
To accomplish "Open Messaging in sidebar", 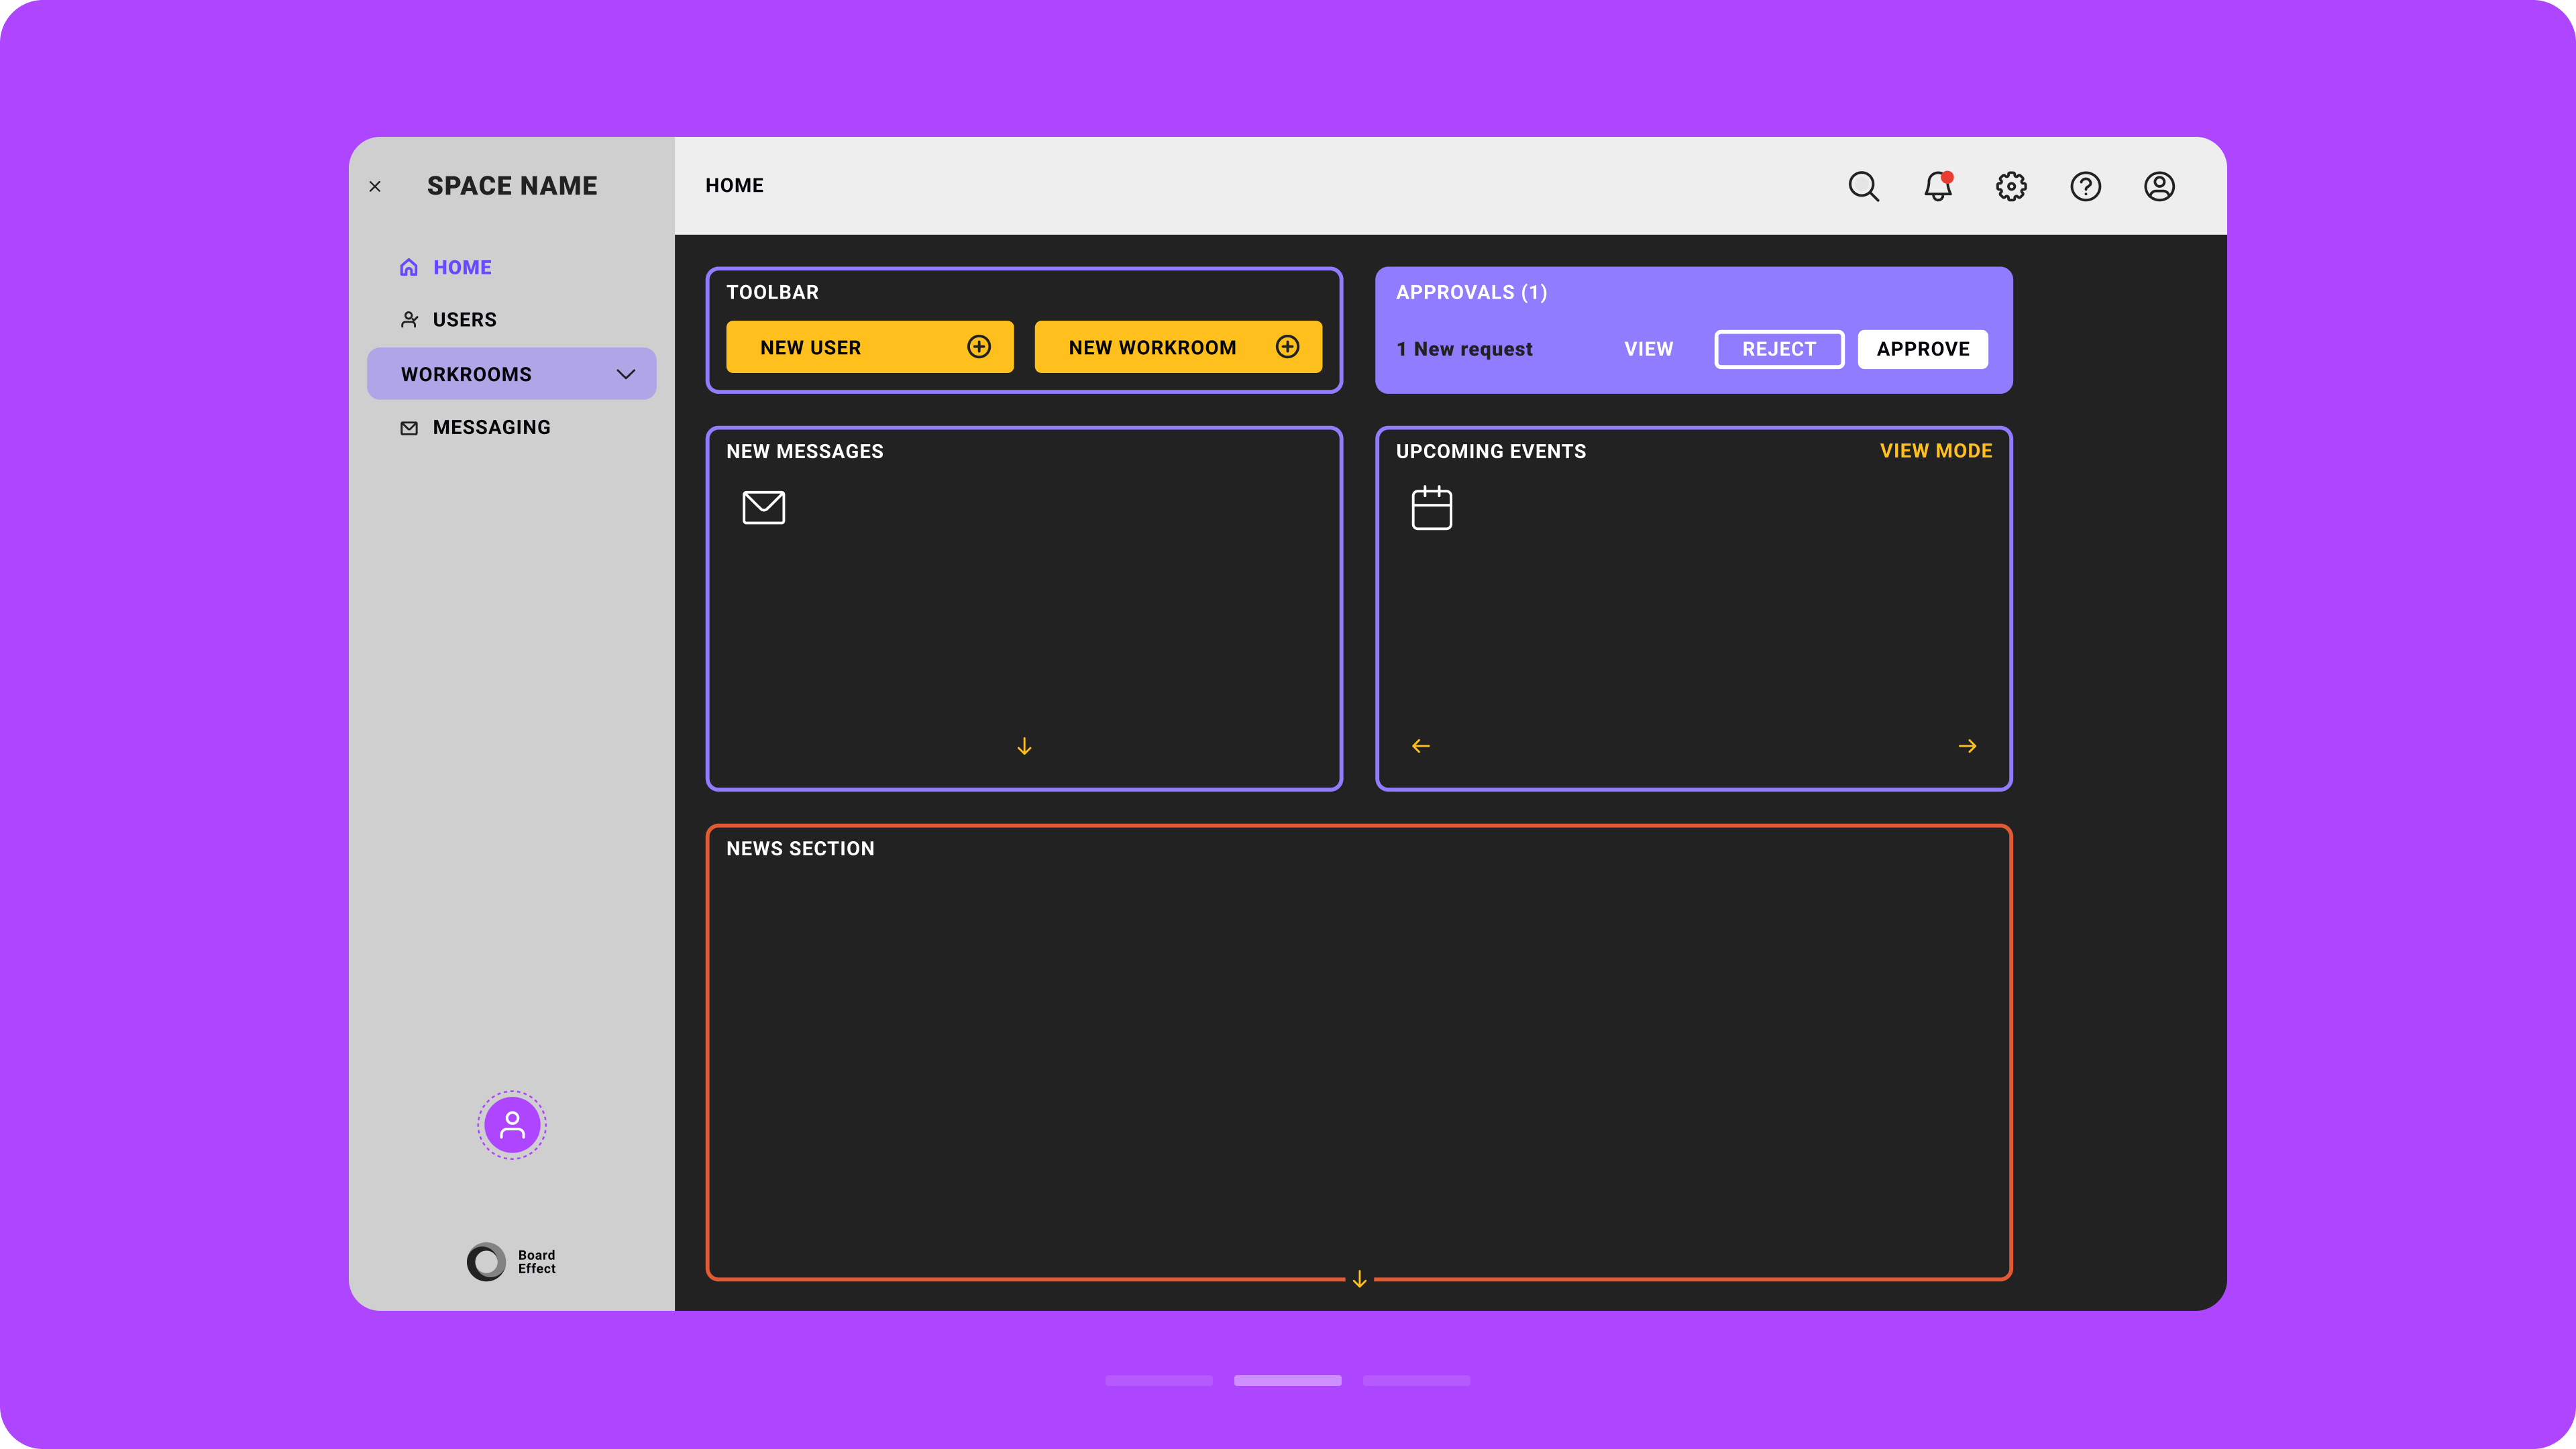I will [x=490, y=427].
